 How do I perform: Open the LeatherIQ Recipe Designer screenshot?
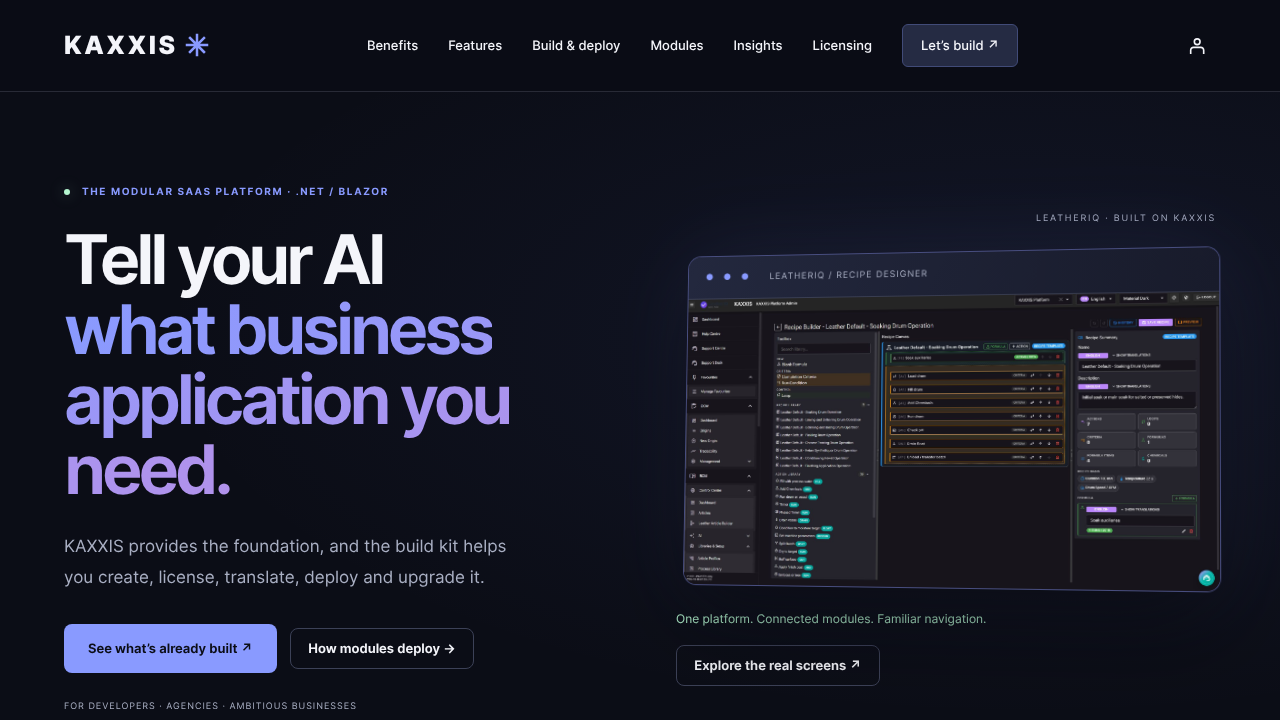[953, 419]
